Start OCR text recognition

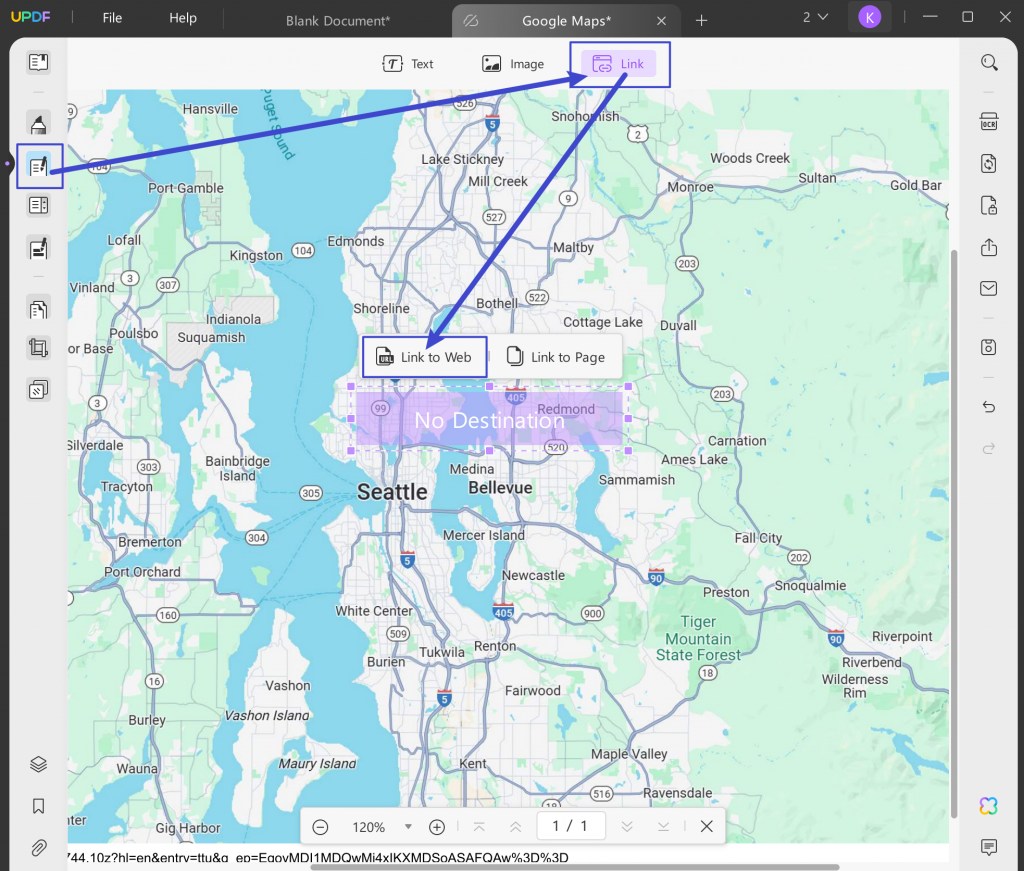click(x=989, y=120)
